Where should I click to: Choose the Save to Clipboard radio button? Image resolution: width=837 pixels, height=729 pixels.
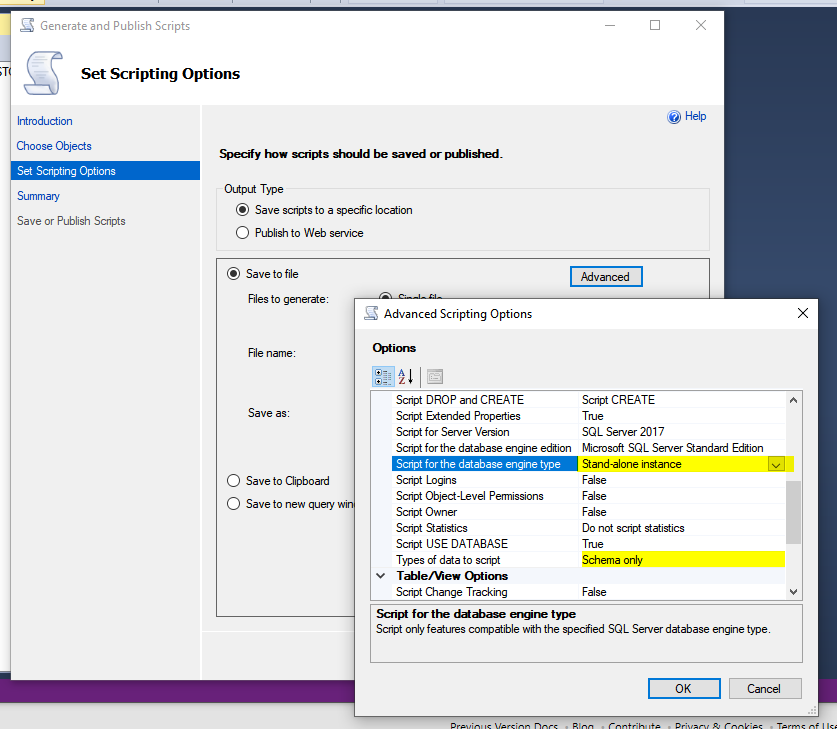click(x=234, y=481)
